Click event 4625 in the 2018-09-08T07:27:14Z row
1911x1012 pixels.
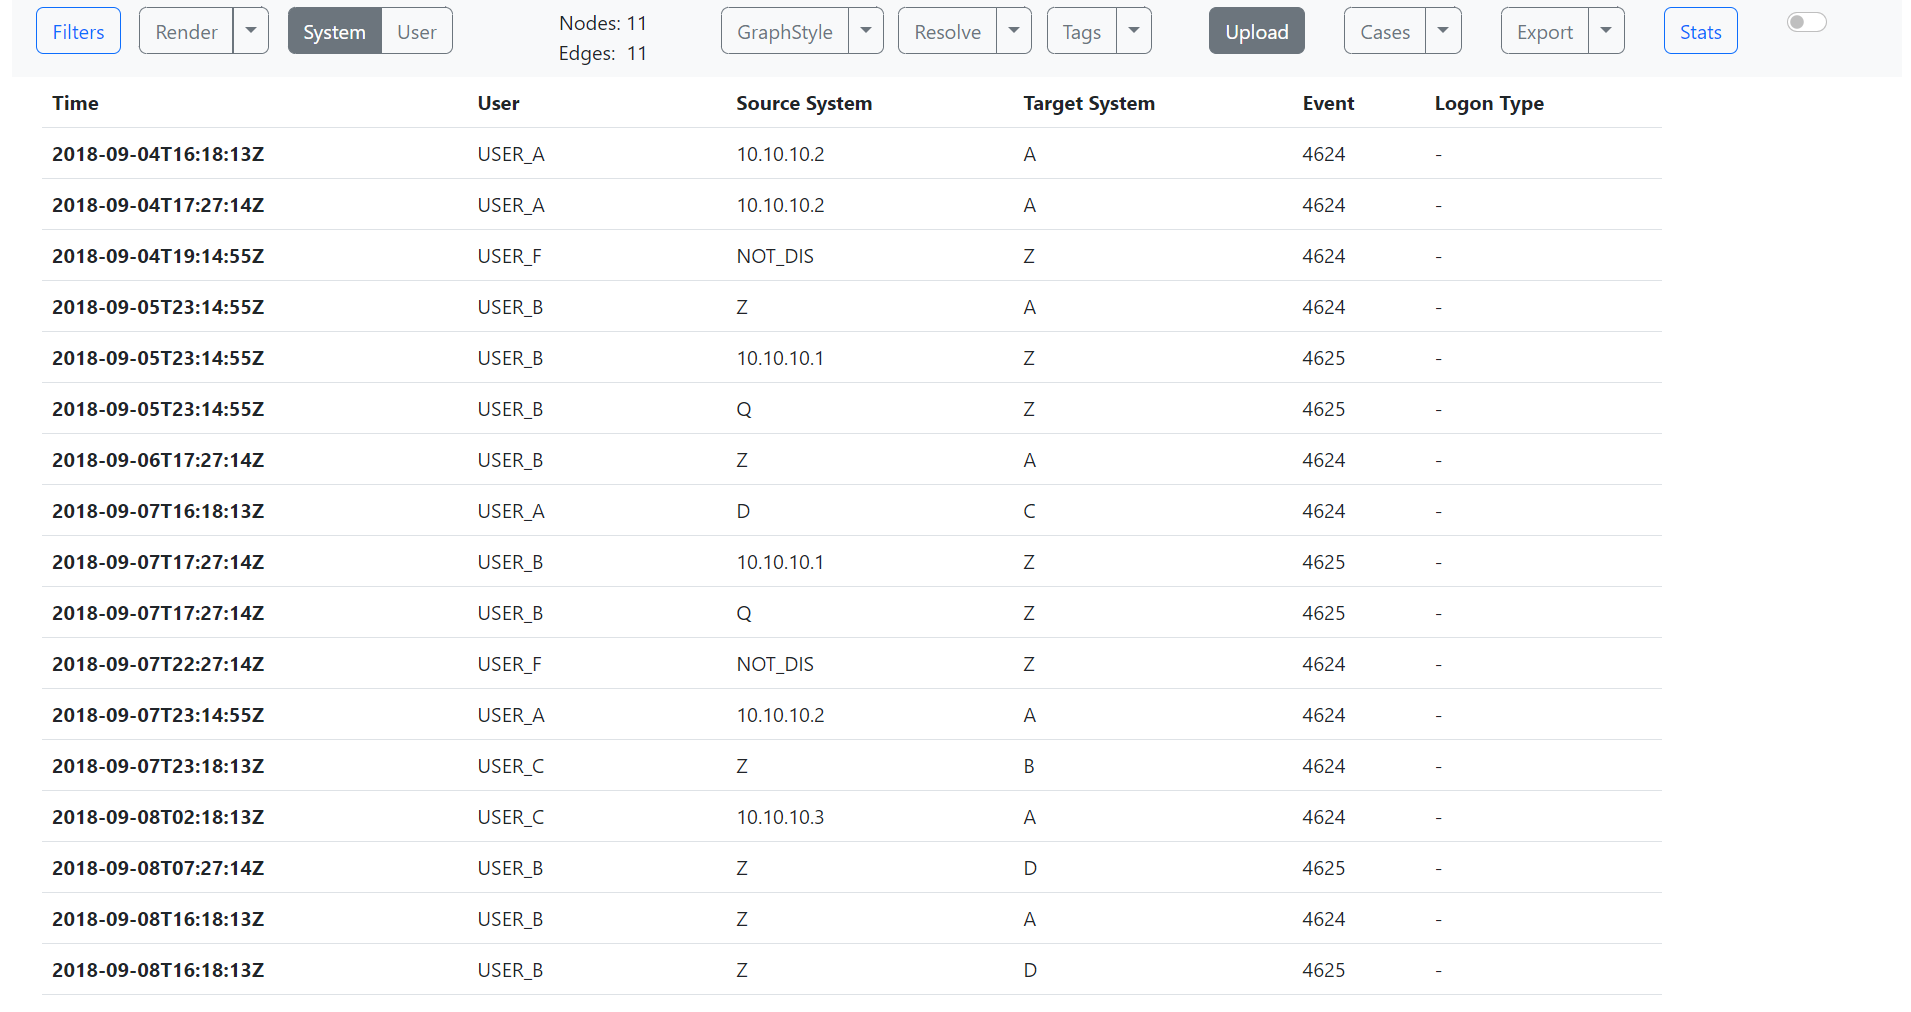pyautogui.click(x=1324, y=868)
